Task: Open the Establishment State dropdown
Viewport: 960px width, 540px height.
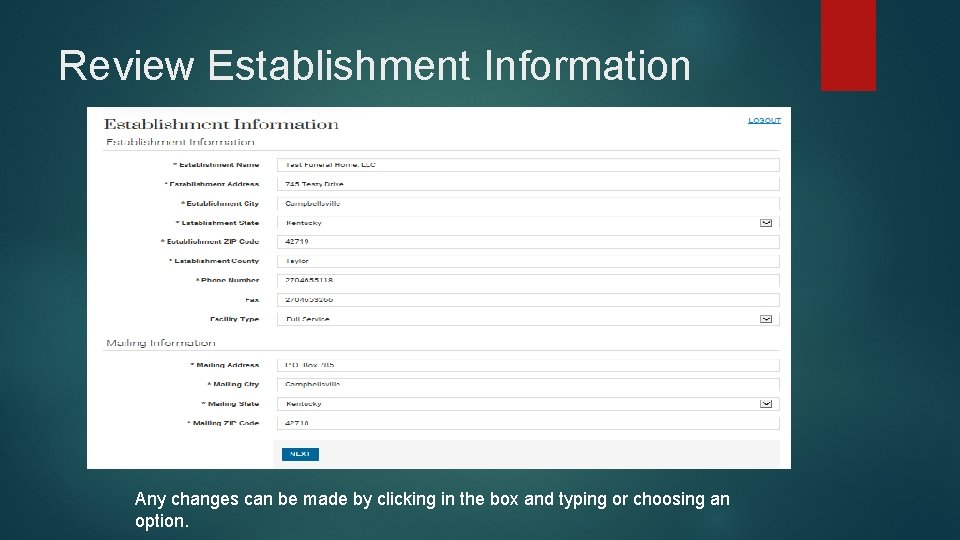Action: tap(528, 223)
